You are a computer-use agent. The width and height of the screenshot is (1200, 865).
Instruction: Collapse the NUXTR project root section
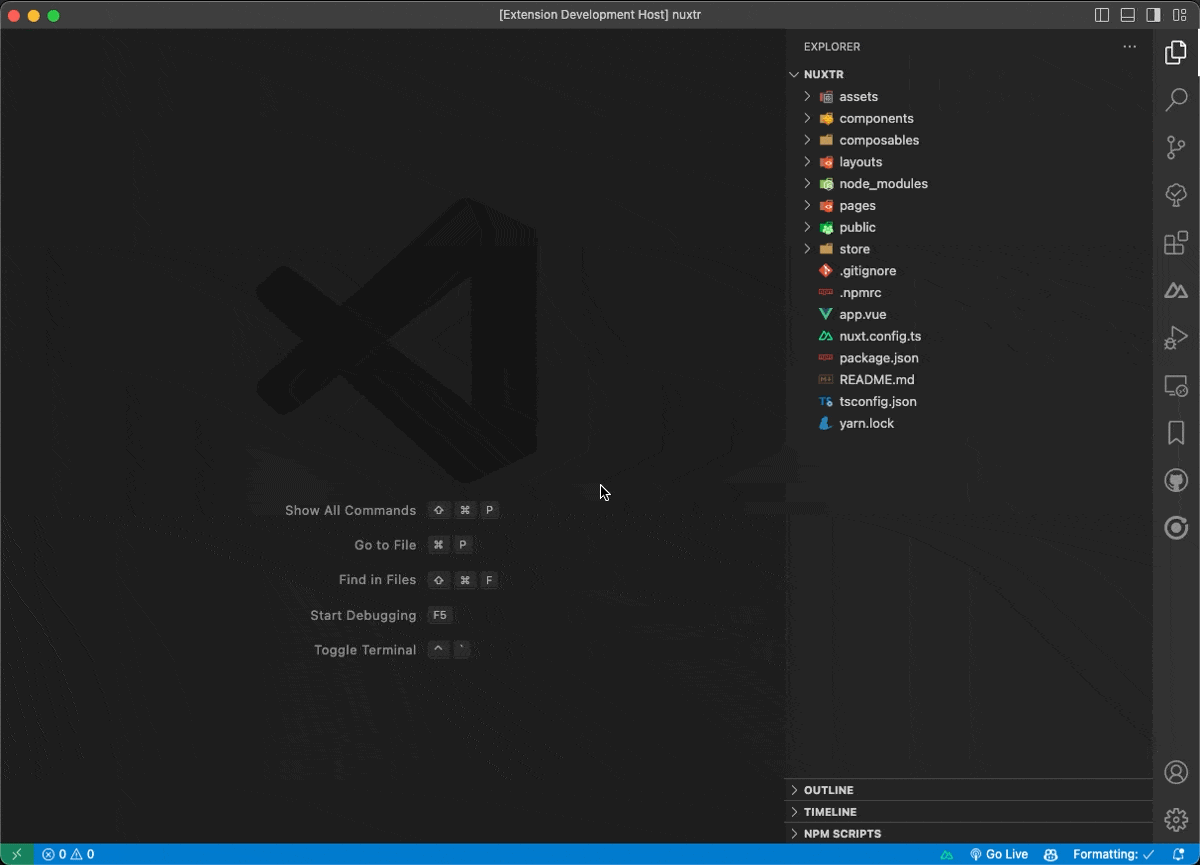pos(968,75)
